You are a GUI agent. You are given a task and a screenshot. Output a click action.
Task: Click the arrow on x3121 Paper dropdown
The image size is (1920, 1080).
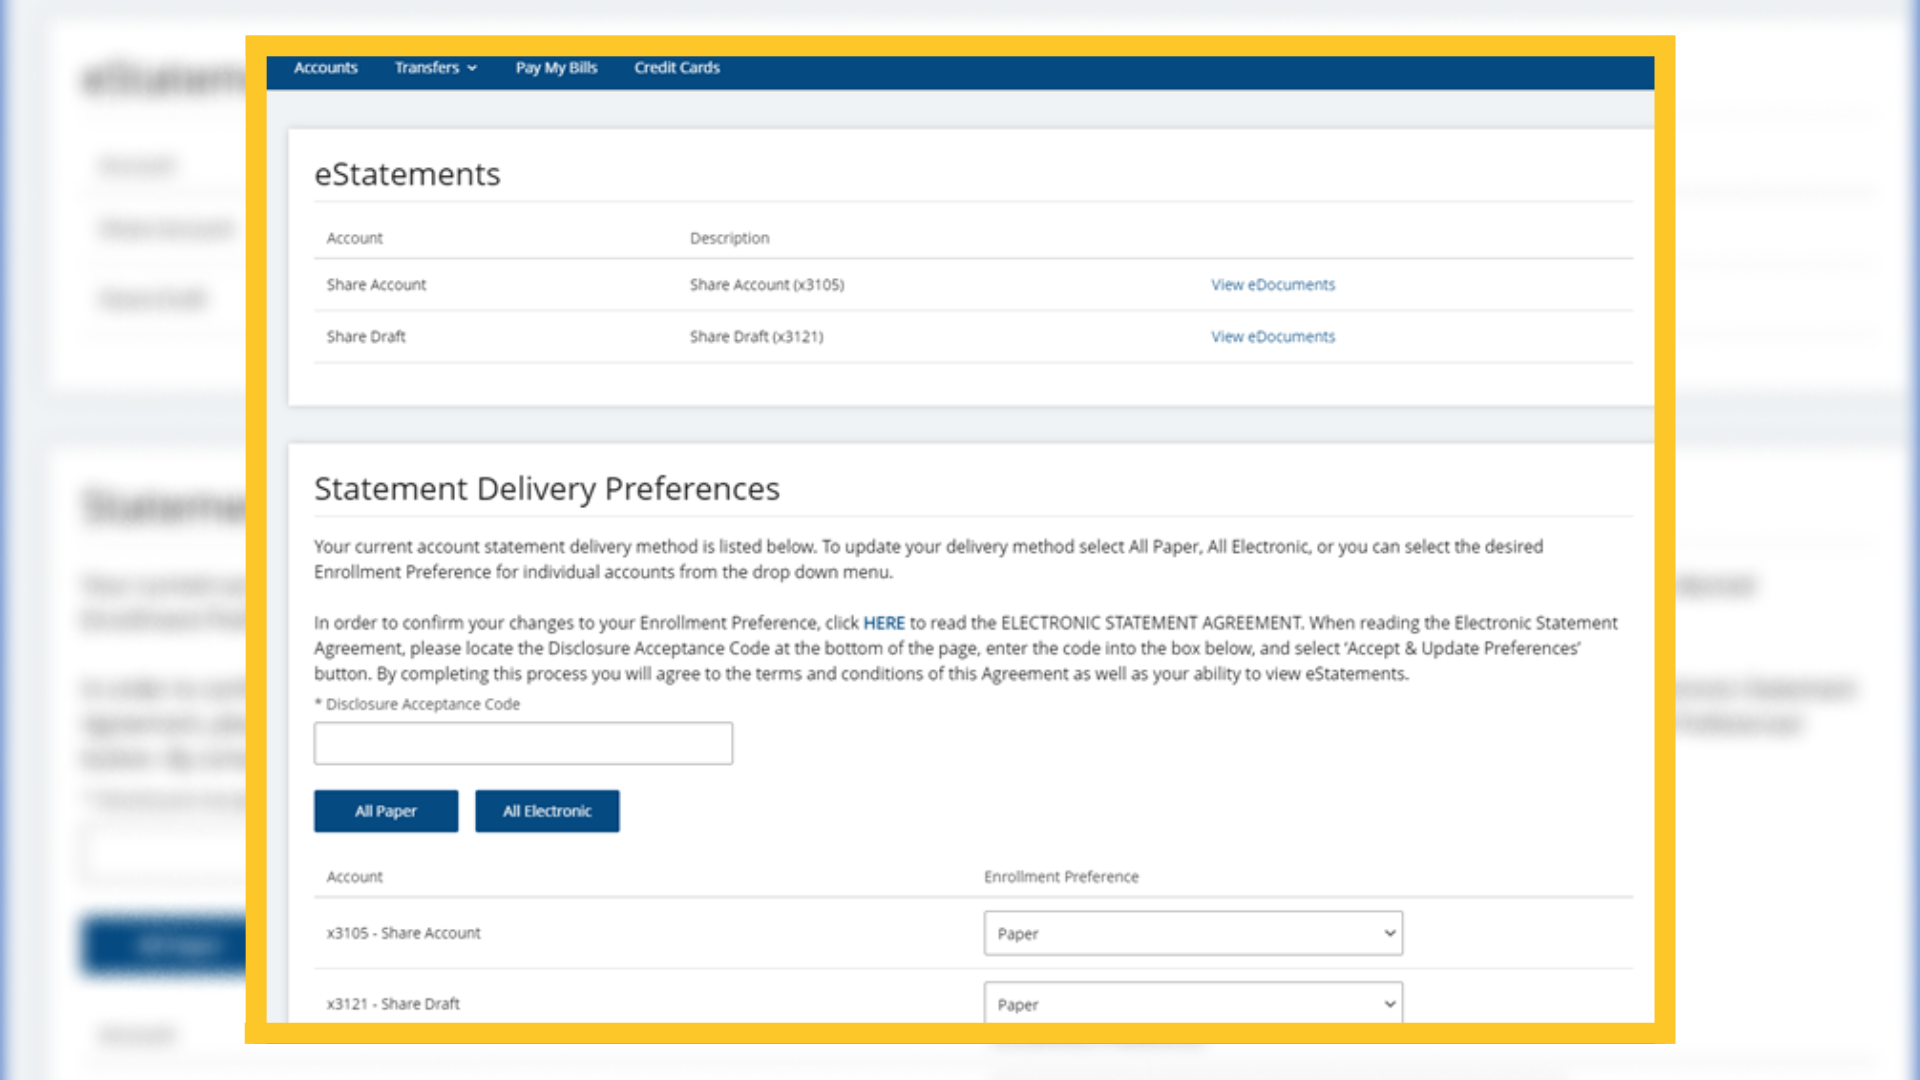(x=1389, y=1003)
